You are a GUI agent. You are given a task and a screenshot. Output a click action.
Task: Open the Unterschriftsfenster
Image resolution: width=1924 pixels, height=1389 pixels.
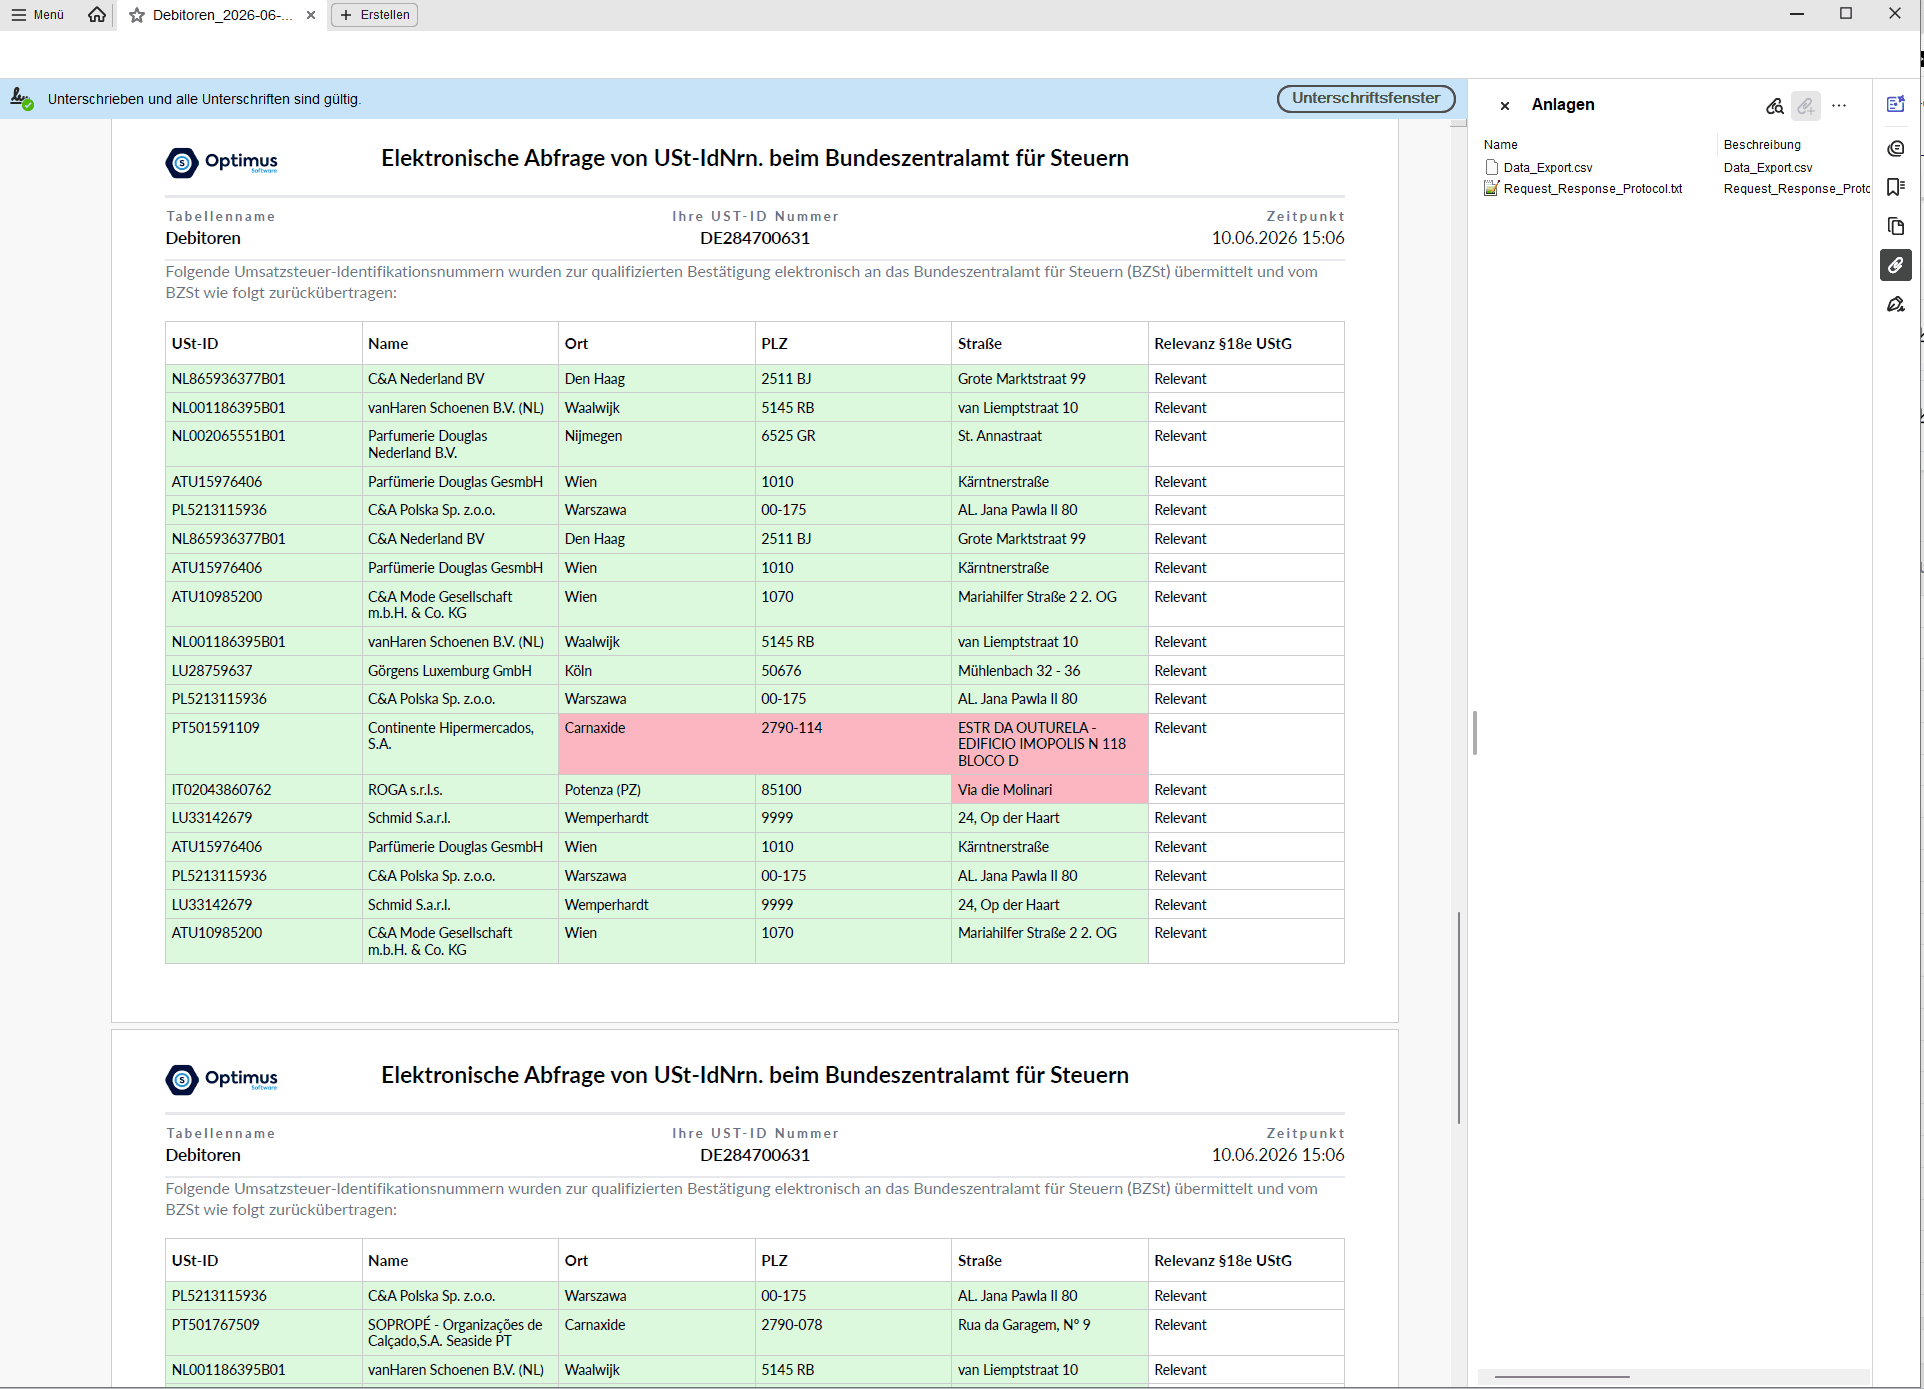click(1366, 98)
